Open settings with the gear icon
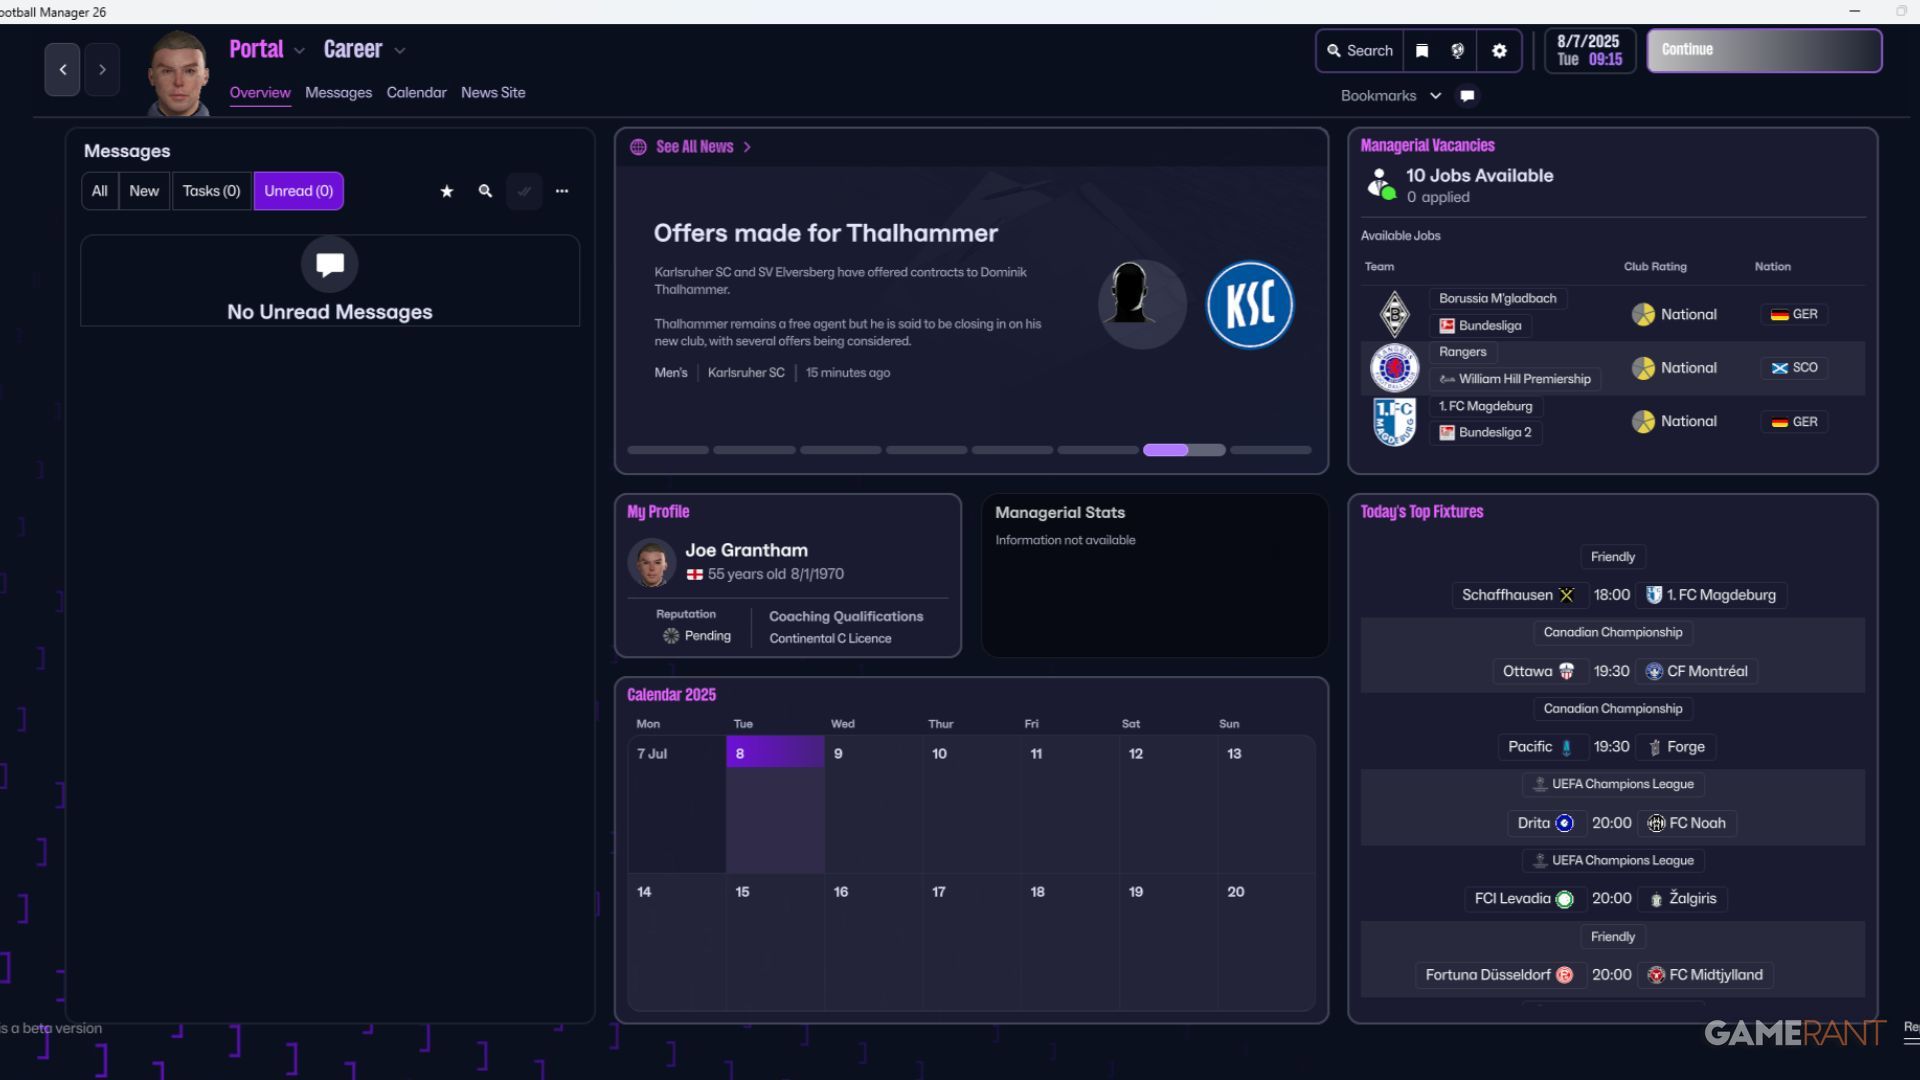 (x=1499, y=51)
